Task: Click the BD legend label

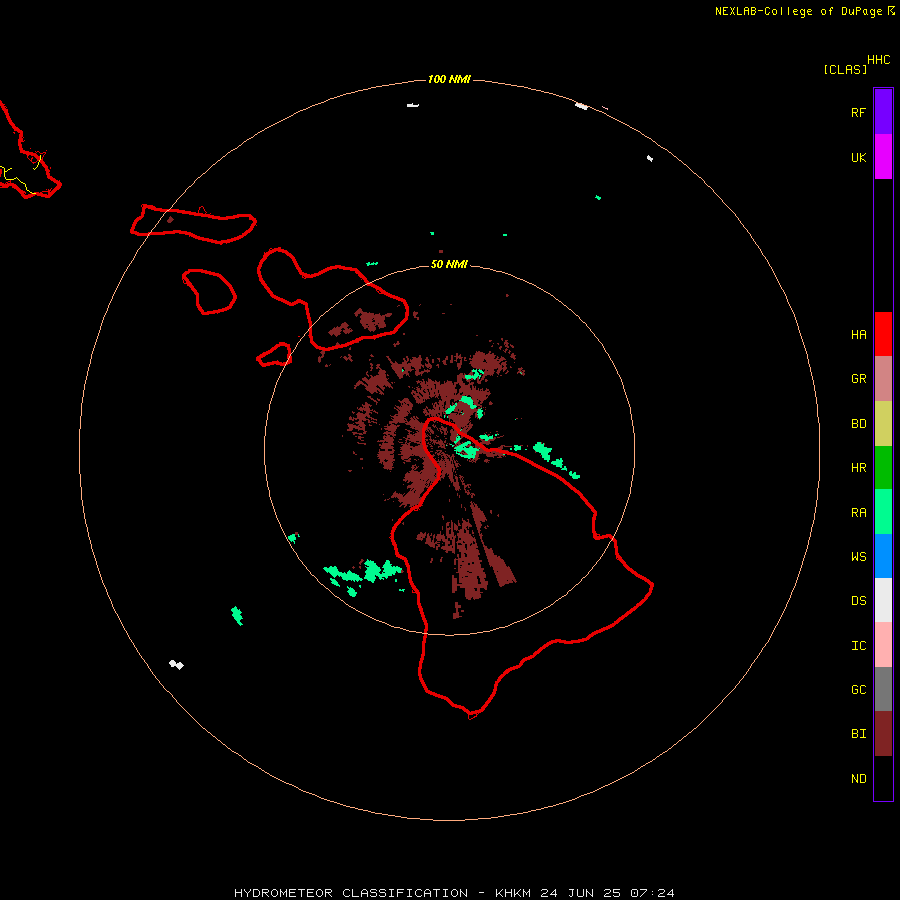Action: (x=858, y=424)
